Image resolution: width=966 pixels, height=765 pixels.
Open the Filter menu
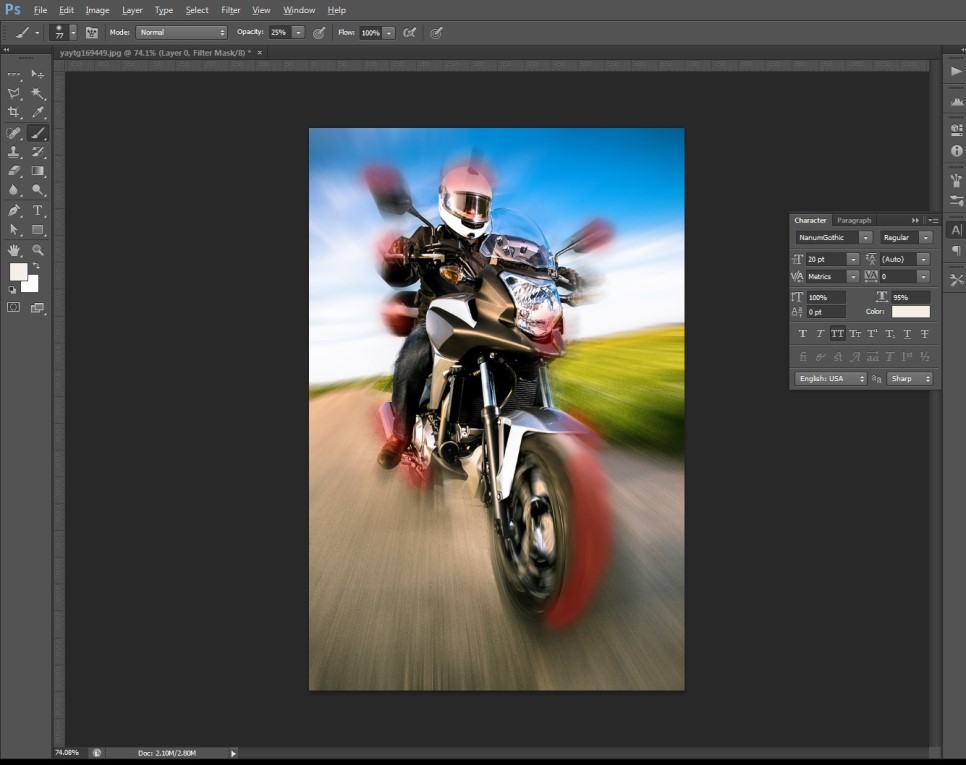point(230,10)
